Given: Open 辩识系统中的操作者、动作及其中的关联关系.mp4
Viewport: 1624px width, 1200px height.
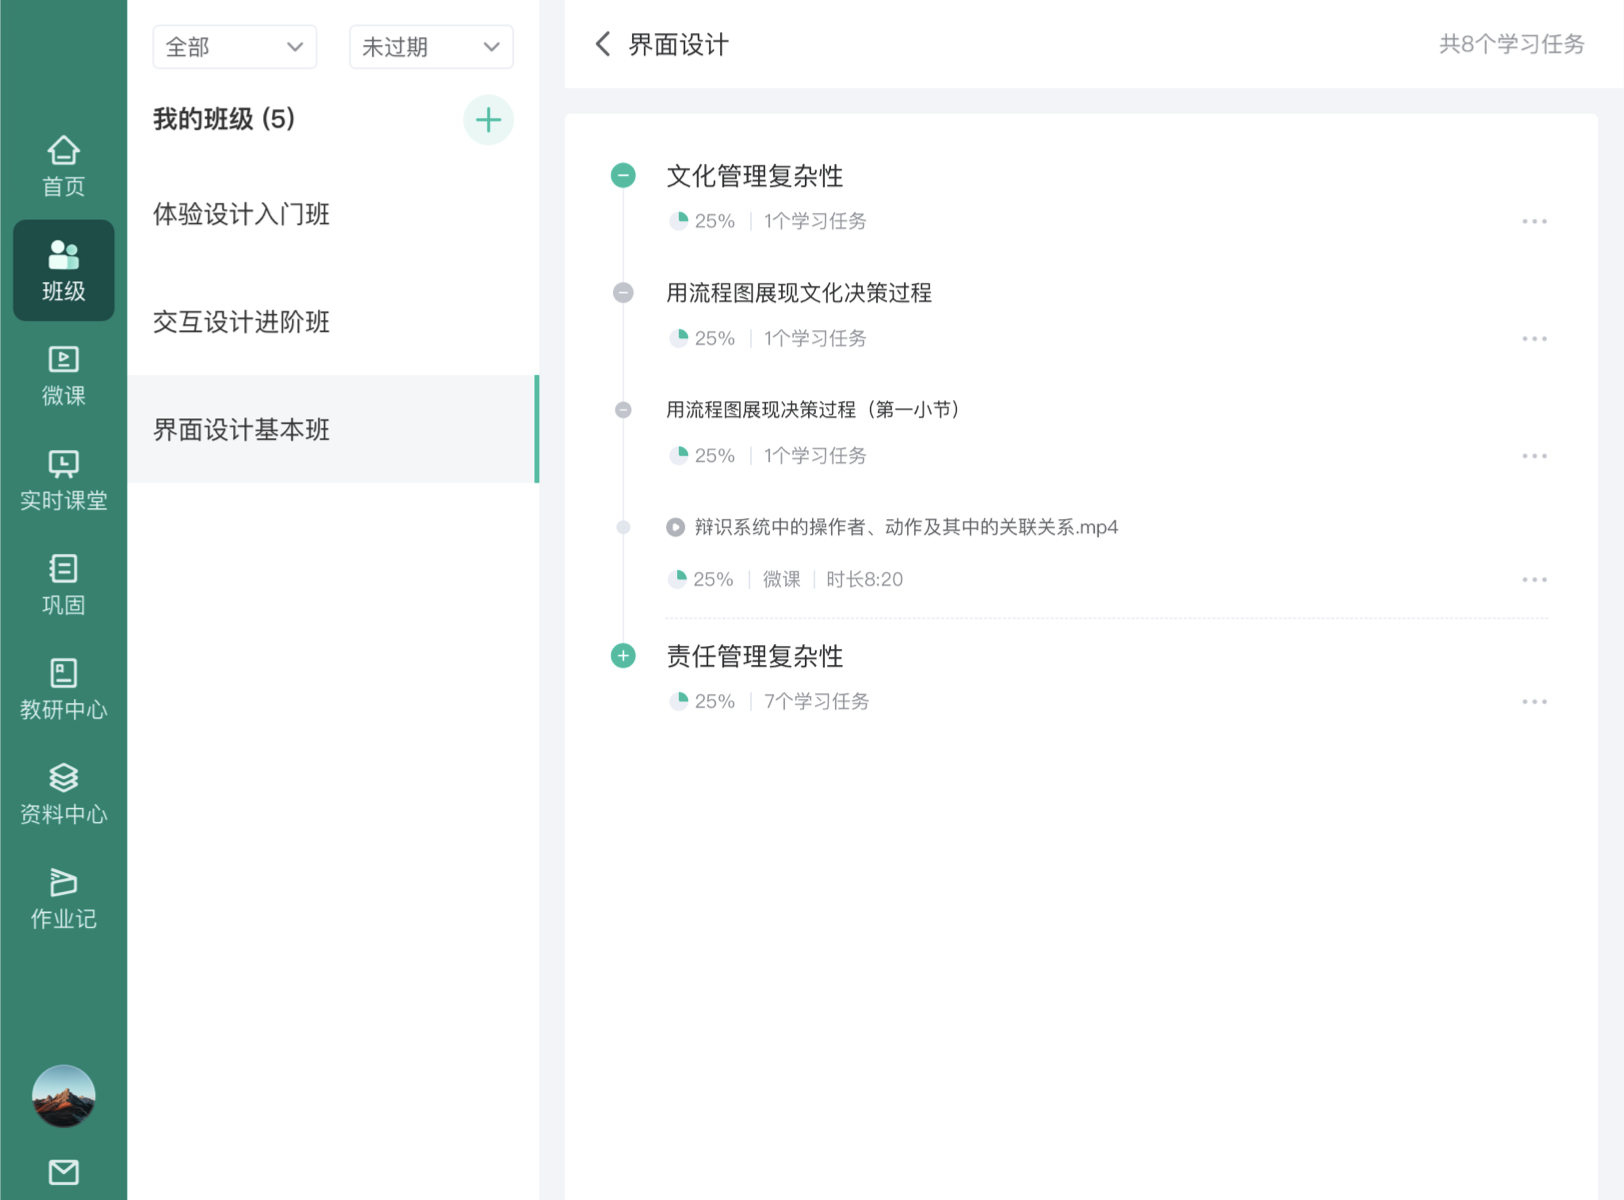Looking at the screenshot, I should point(906,527).
